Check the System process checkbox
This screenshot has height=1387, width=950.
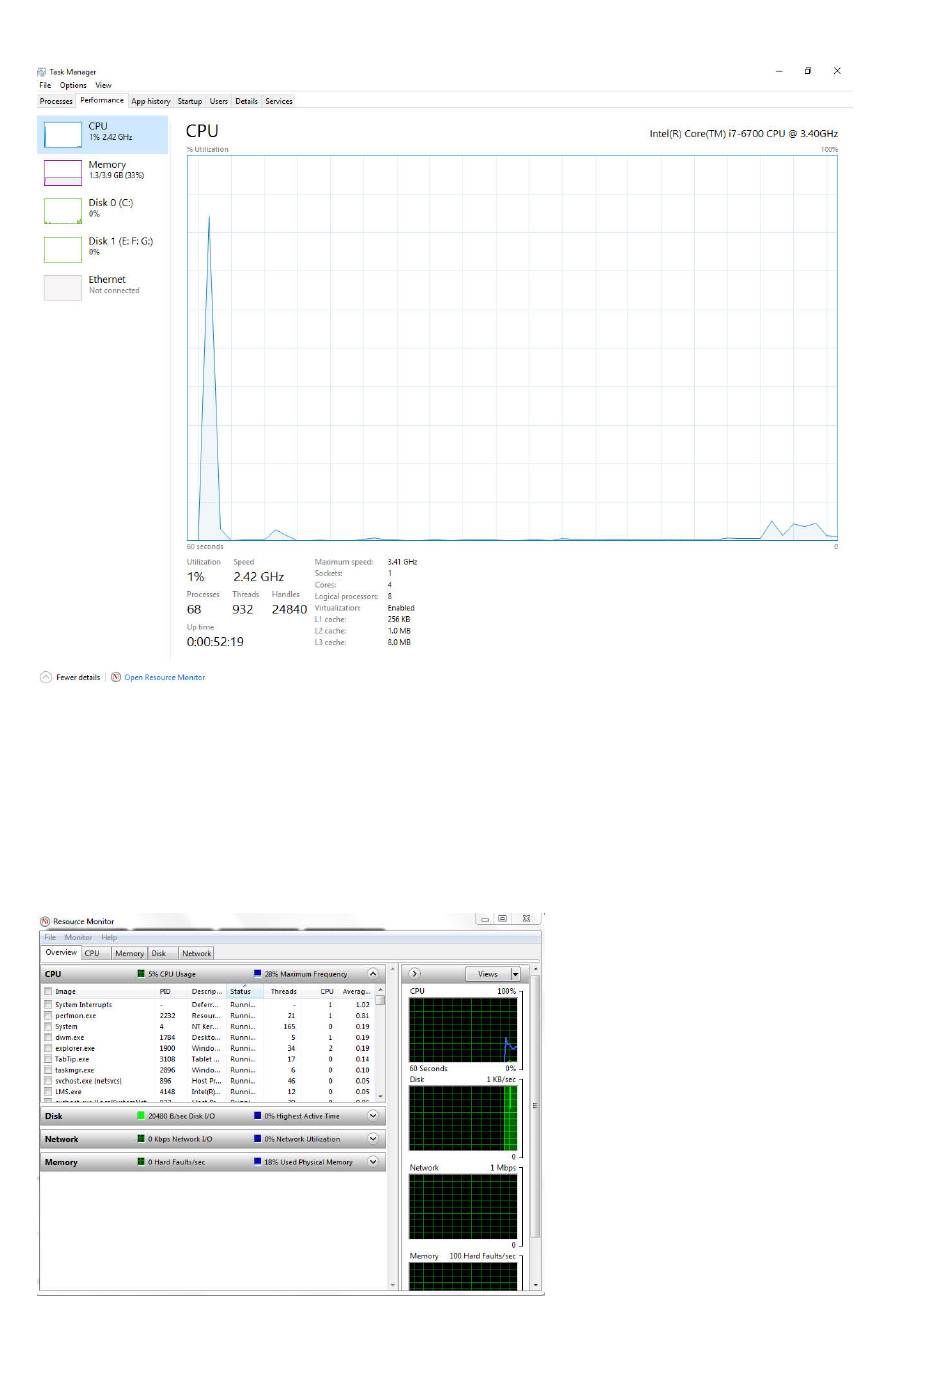click(x=48, y=1026)
